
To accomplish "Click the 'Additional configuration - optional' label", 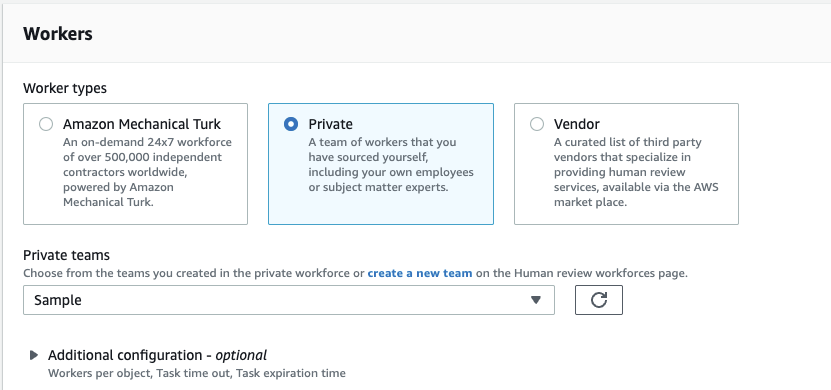I will tap(157, 354).
